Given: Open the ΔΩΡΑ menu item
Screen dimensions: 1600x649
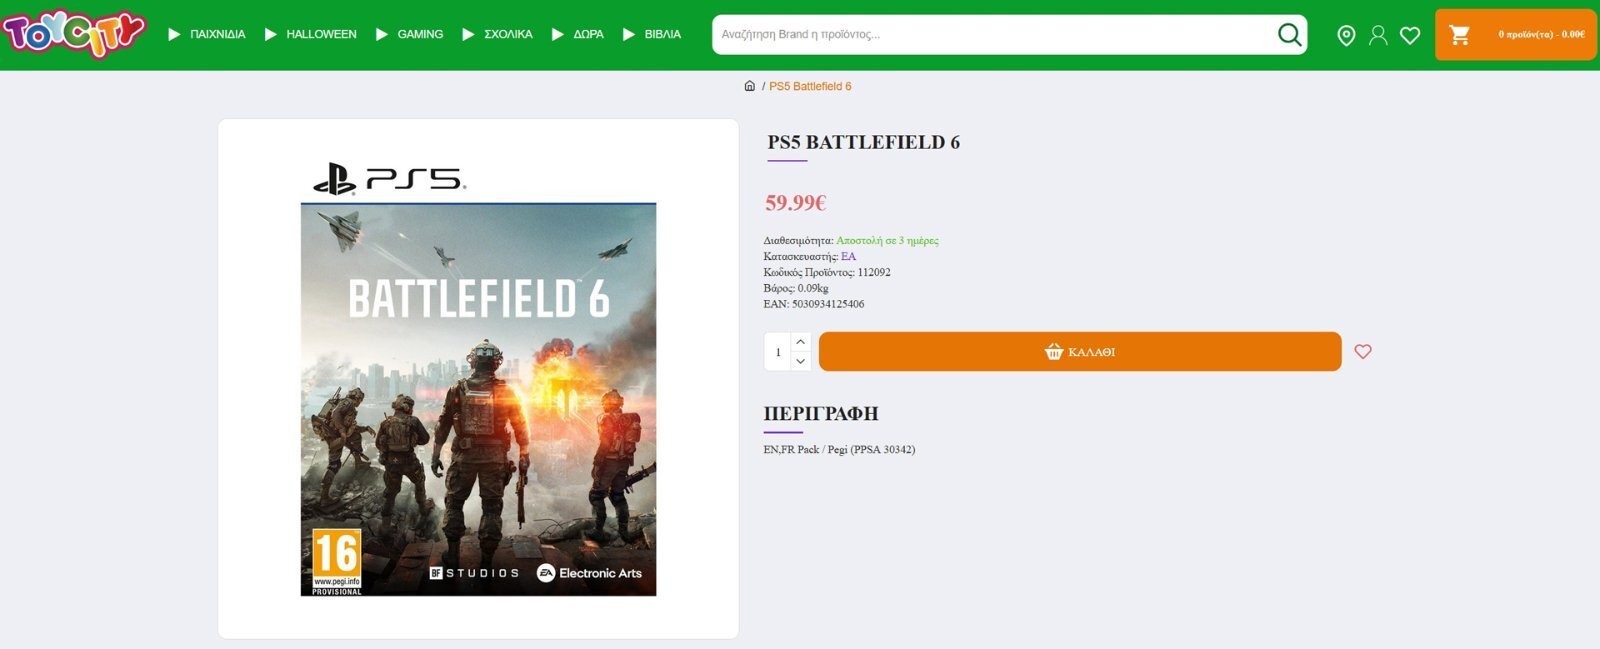Looking at the screenshot, I should pos(578,34).
